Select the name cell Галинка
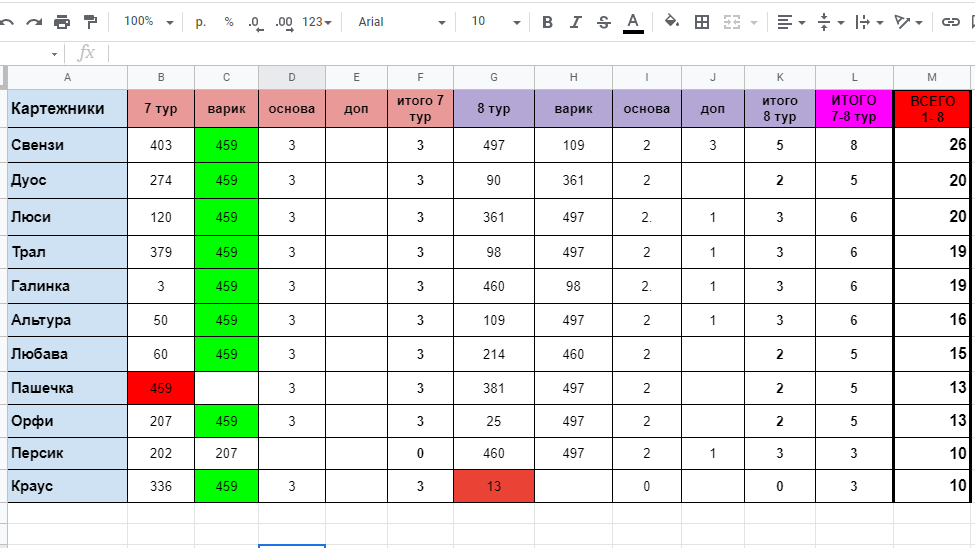The image size is (975, 548). coord(67,286)
